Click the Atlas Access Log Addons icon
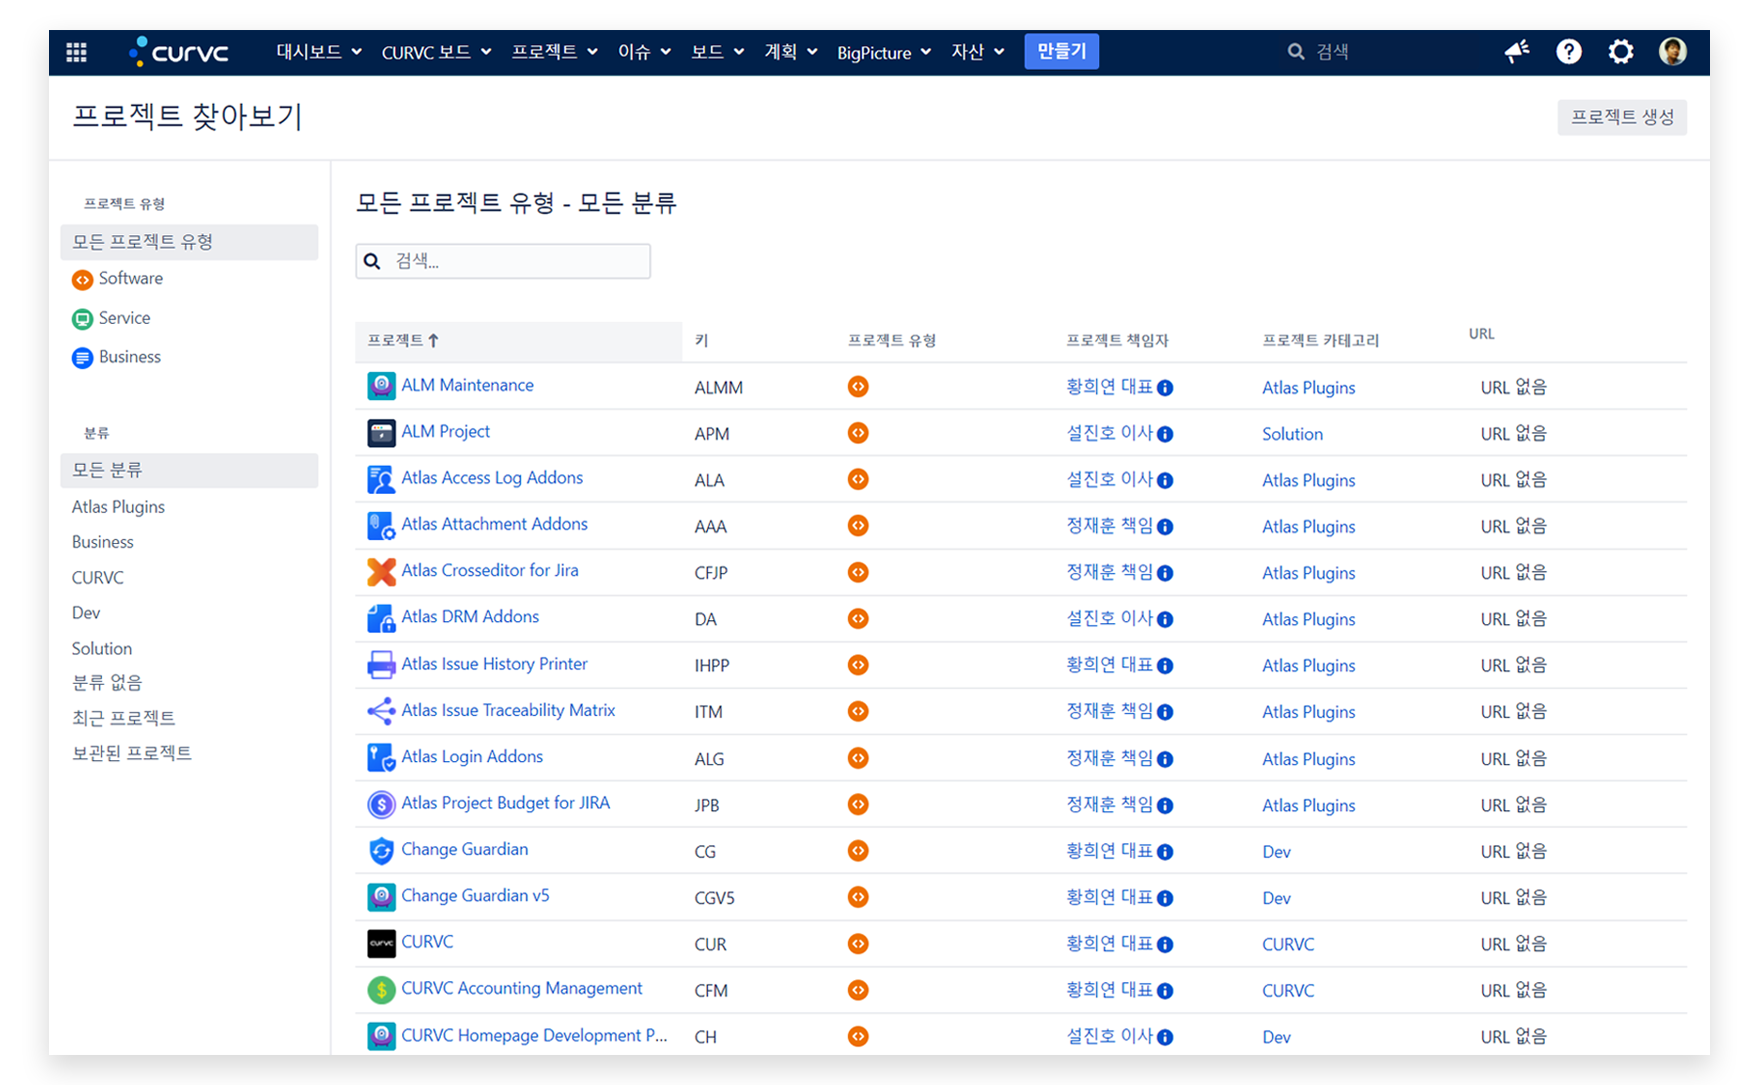 381,479
